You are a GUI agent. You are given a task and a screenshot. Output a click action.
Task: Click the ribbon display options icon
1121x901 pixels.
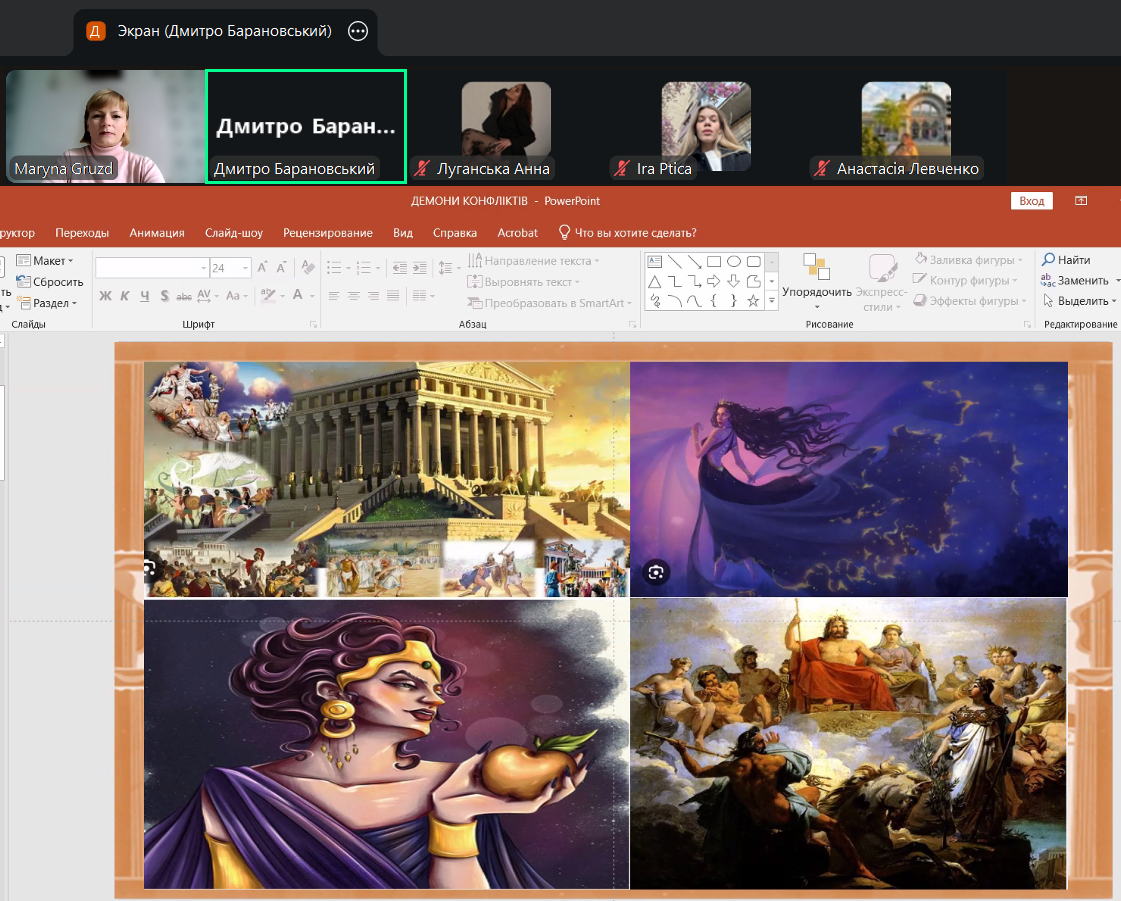click(x=1081, y=201)
